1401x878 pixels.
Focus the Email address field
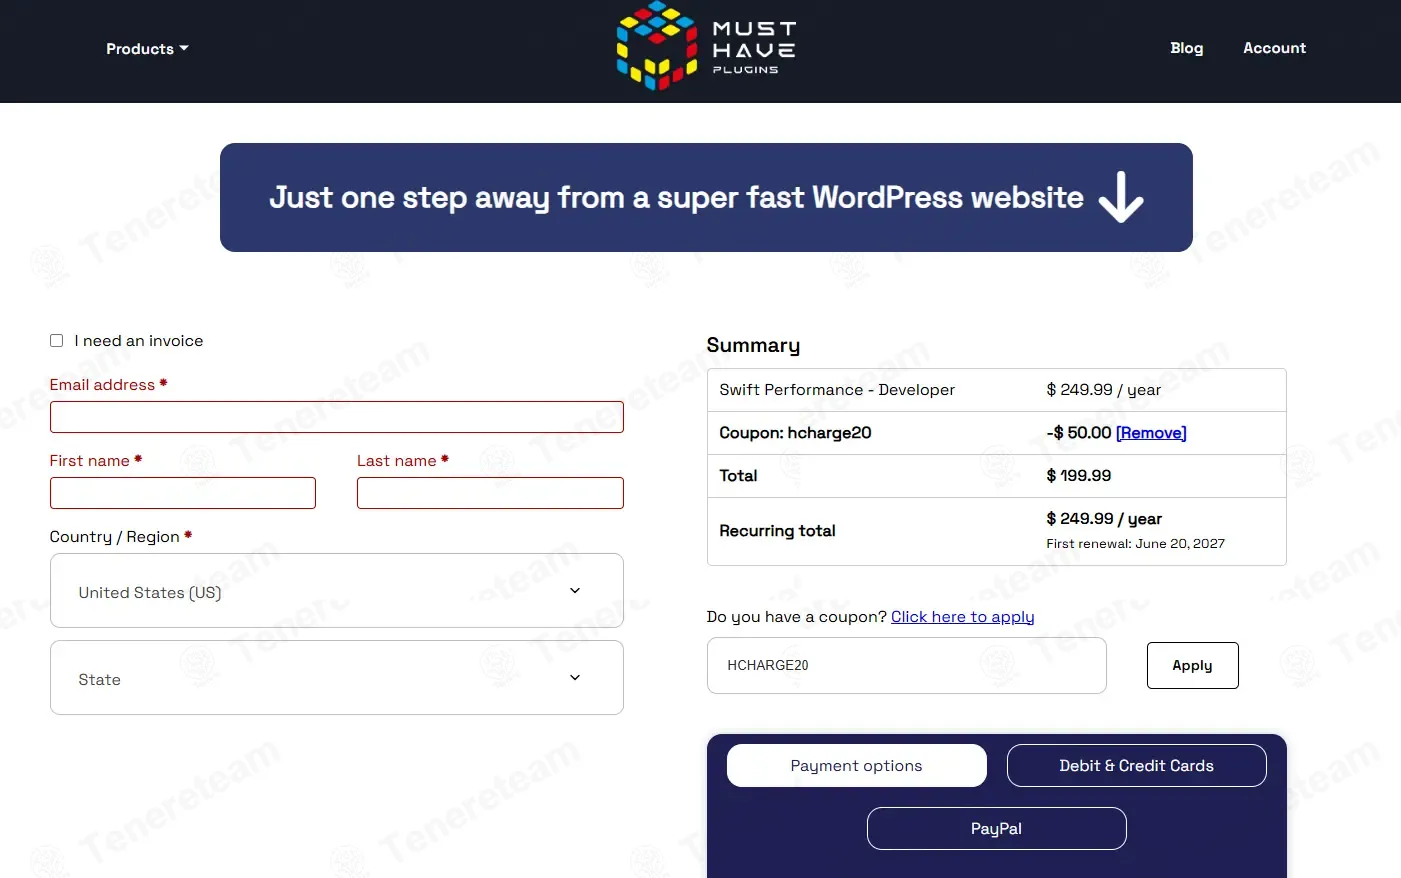point(337,417)
